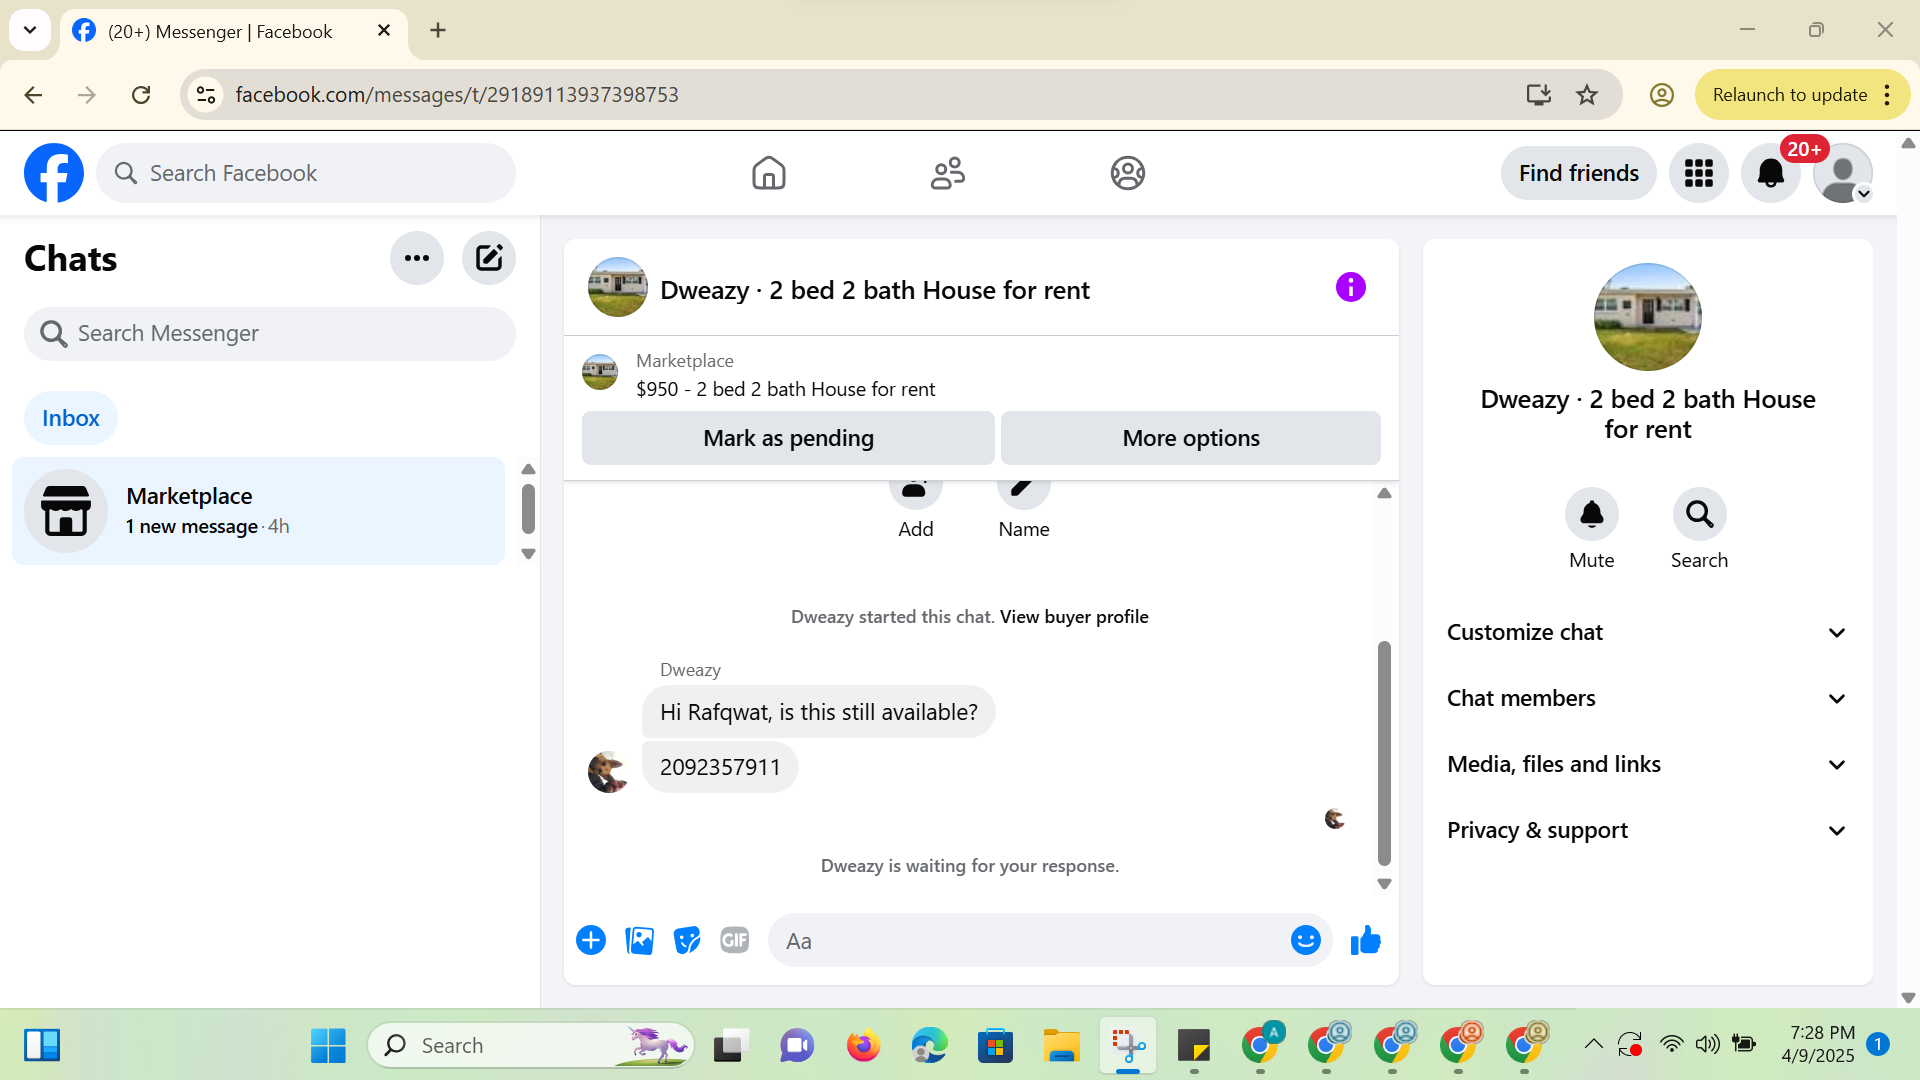Open the emoji picker

point(1305,940)
